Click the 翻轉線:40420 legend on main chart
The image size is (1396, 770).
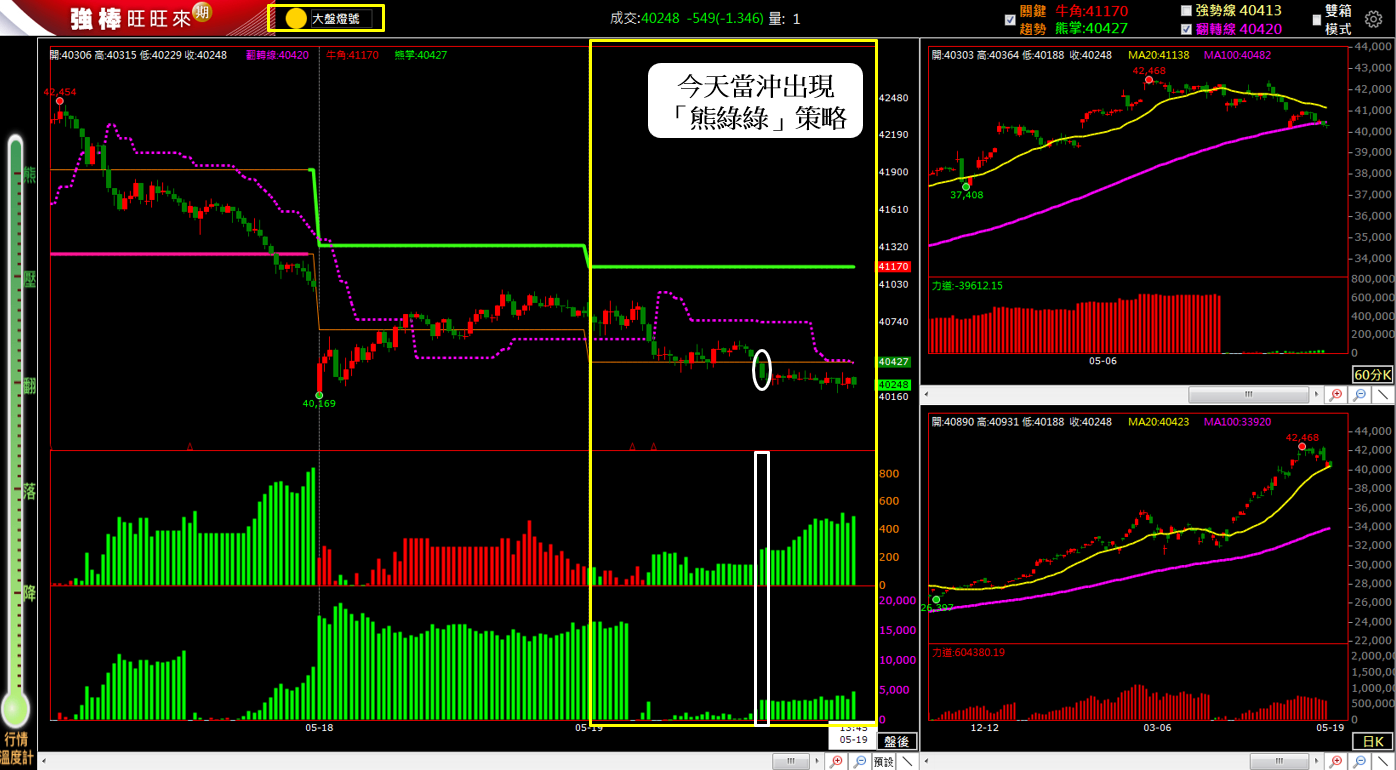click(x=277, y=55)
